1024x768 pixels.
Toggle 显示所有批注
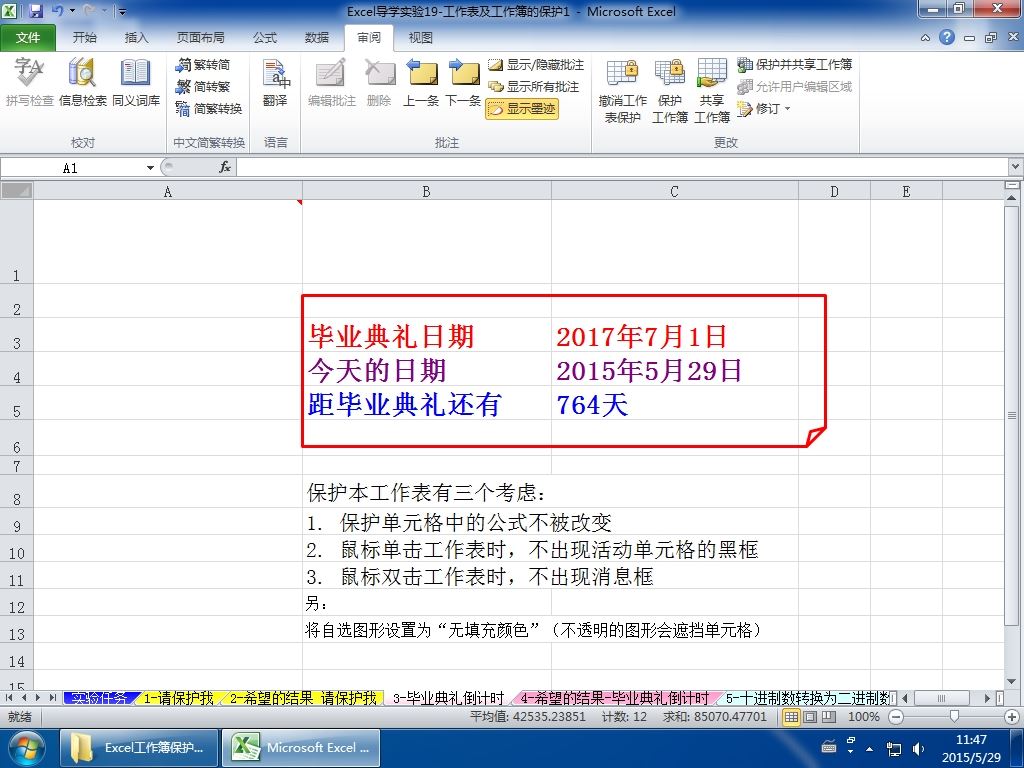(534, 86)
